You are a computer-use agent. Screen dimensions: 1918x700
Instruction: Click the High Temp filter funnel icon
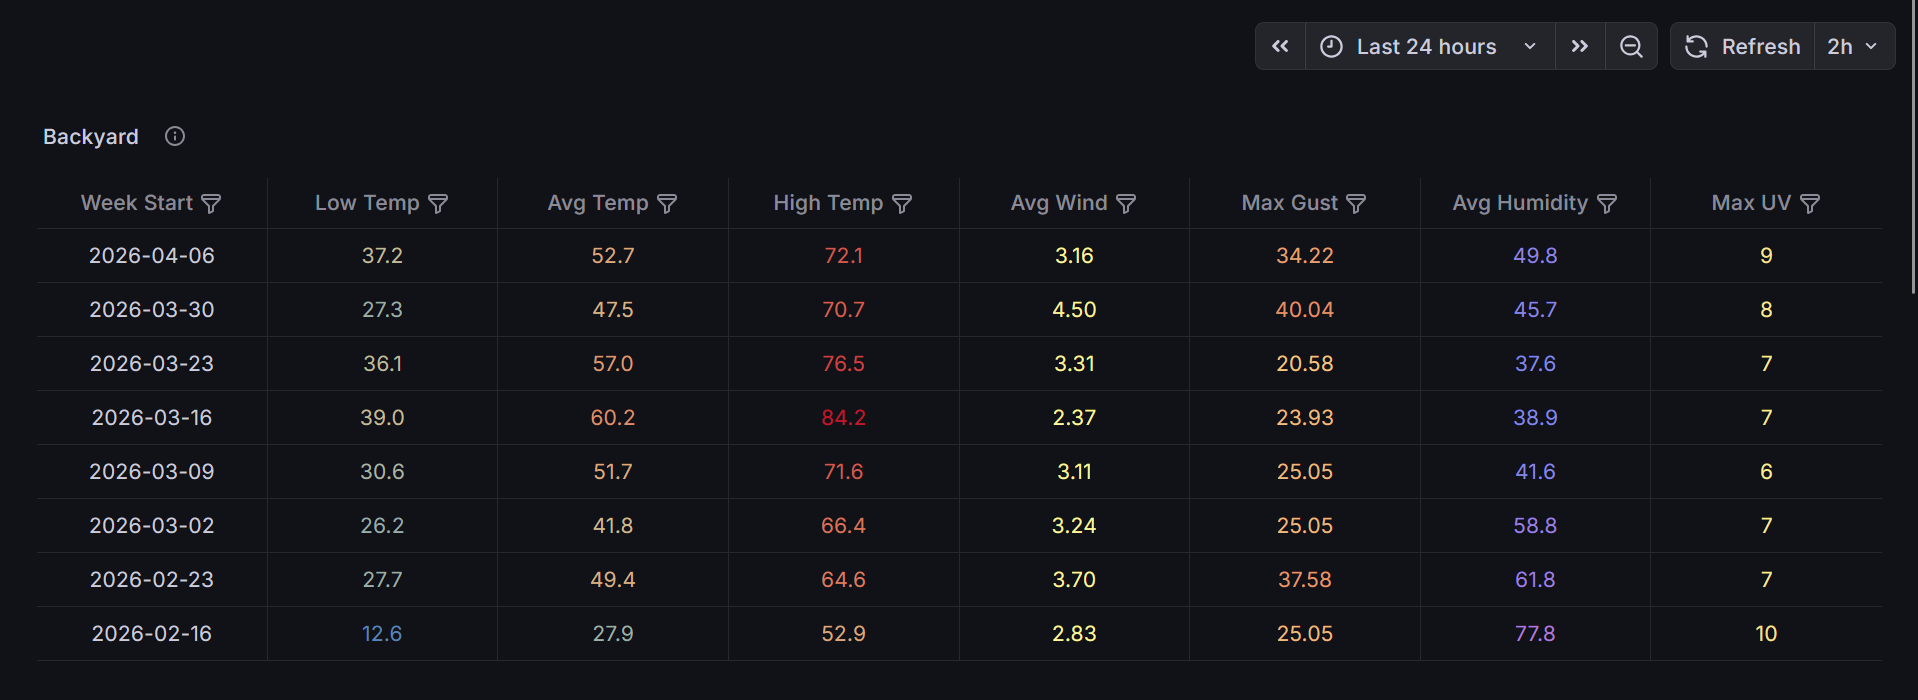tap(902, 204)
